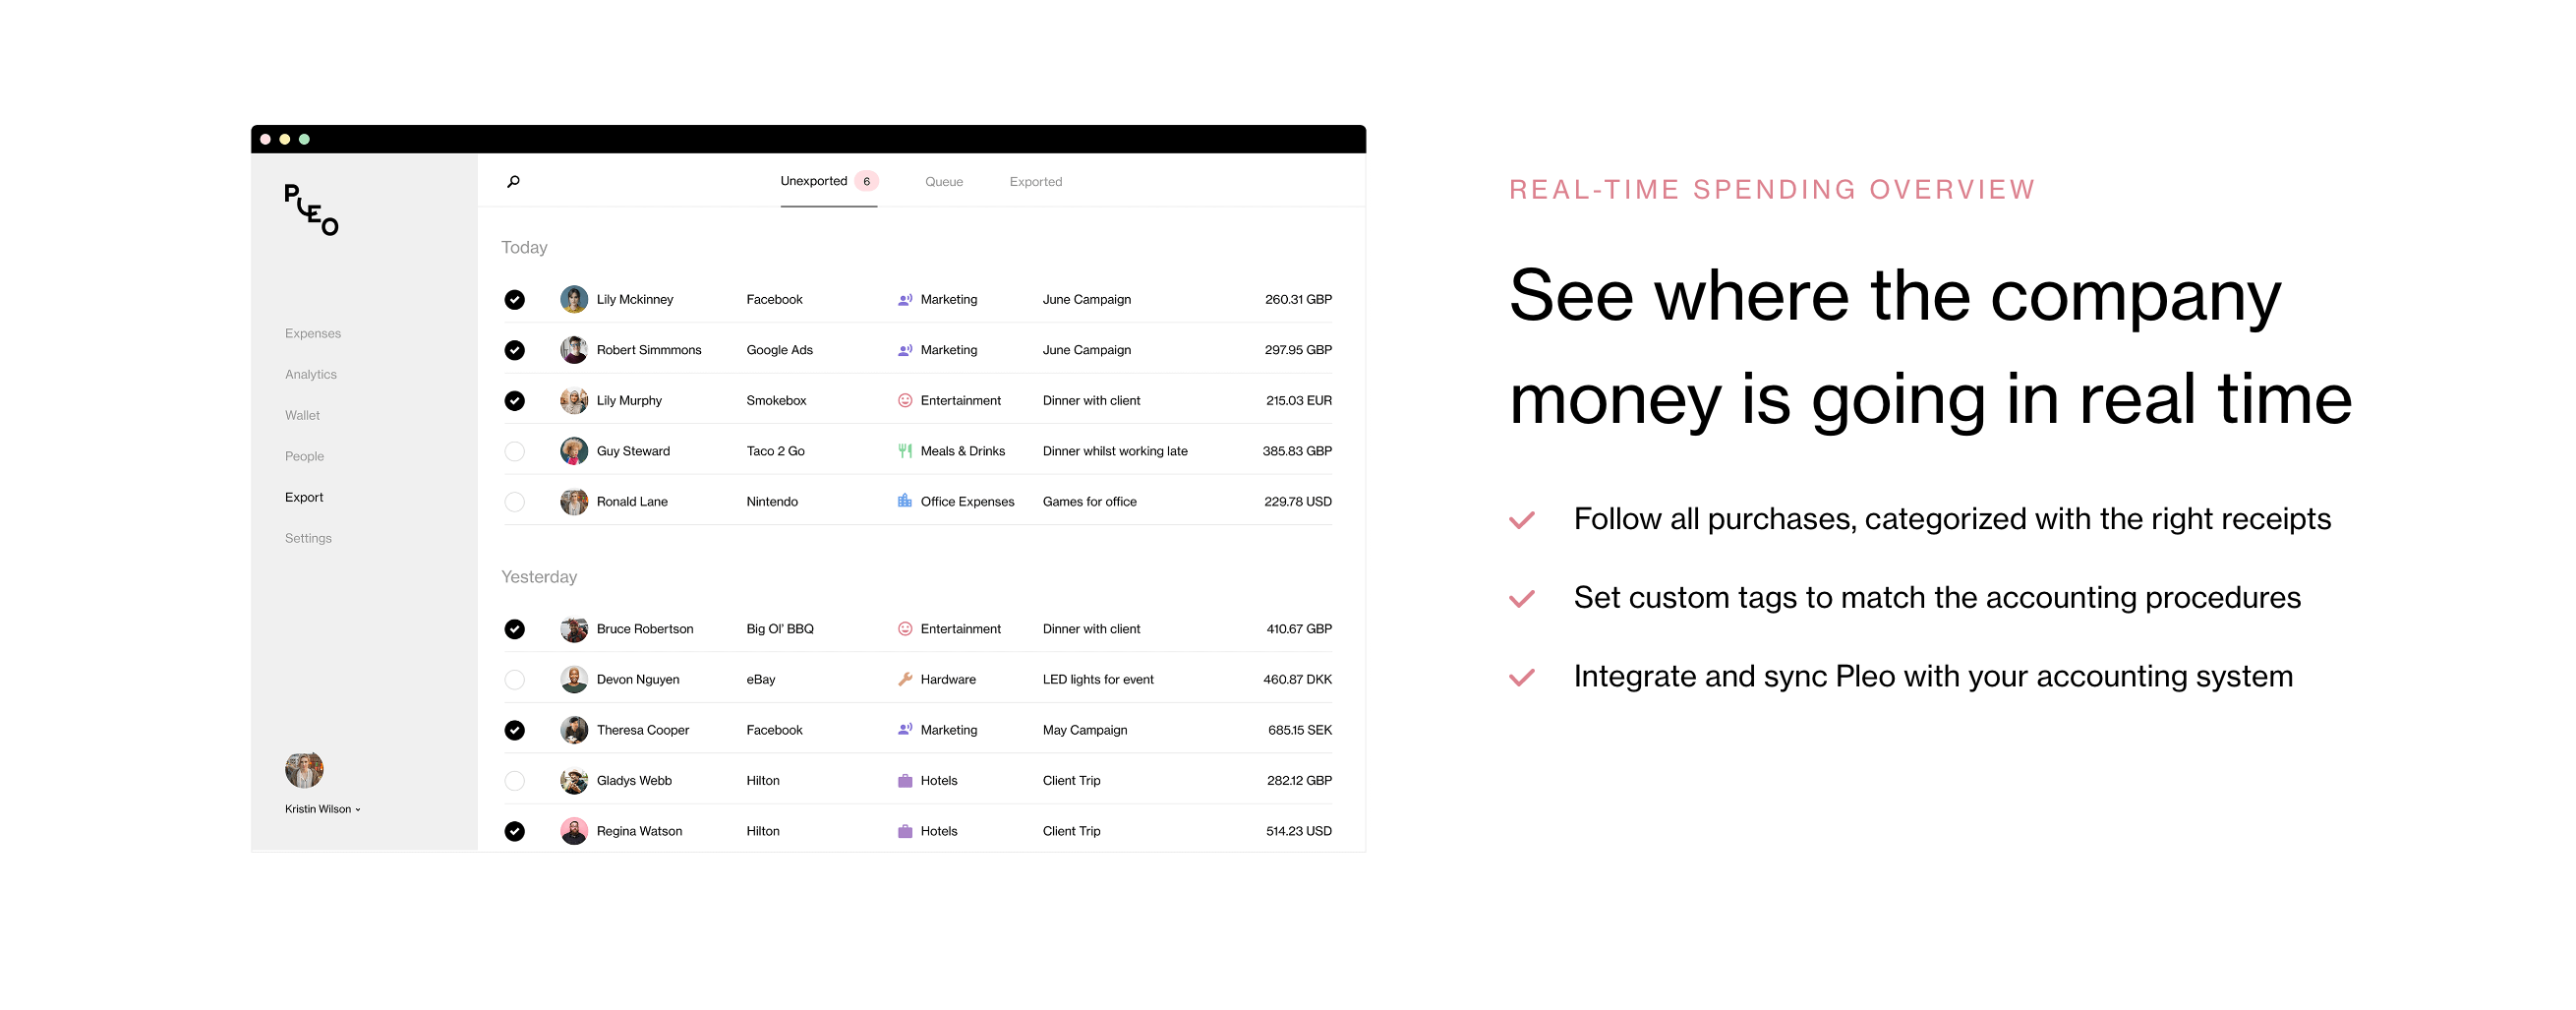
Task: Click the Taco 2 Go merchant
Action: click(x=775, y=452)
